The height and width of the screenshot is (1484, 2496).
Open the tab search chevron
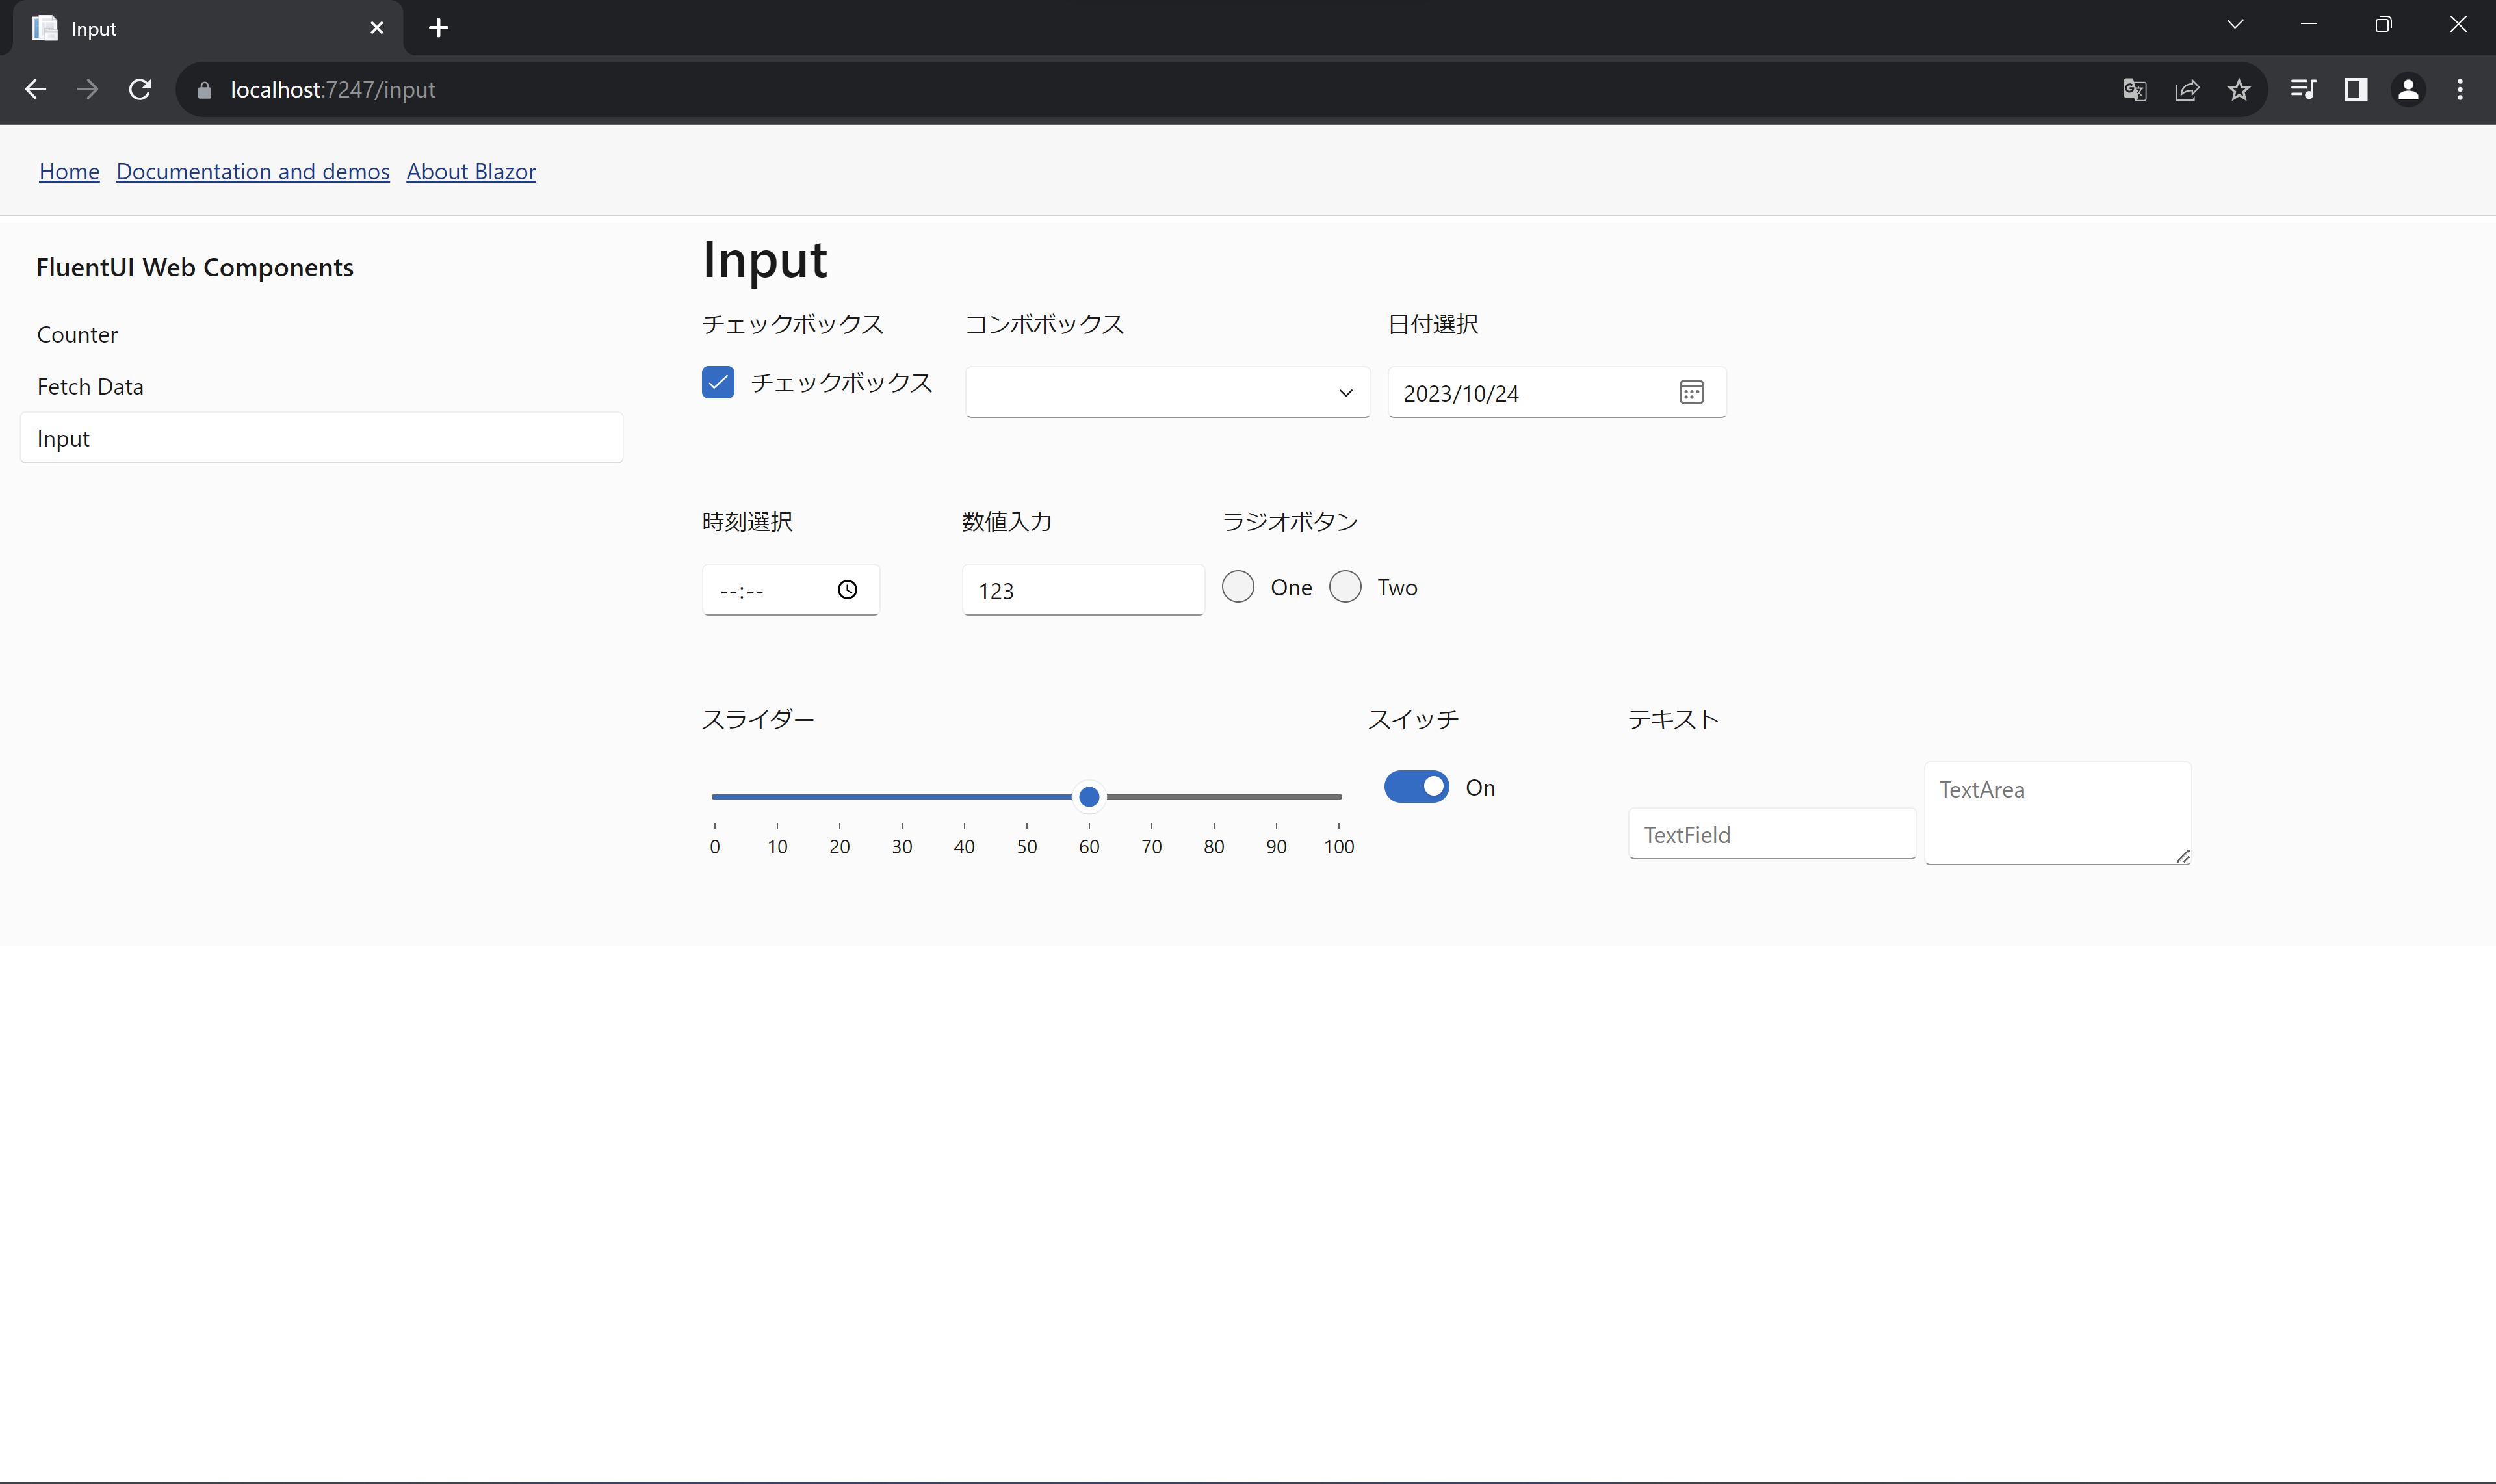[2235, 24]
